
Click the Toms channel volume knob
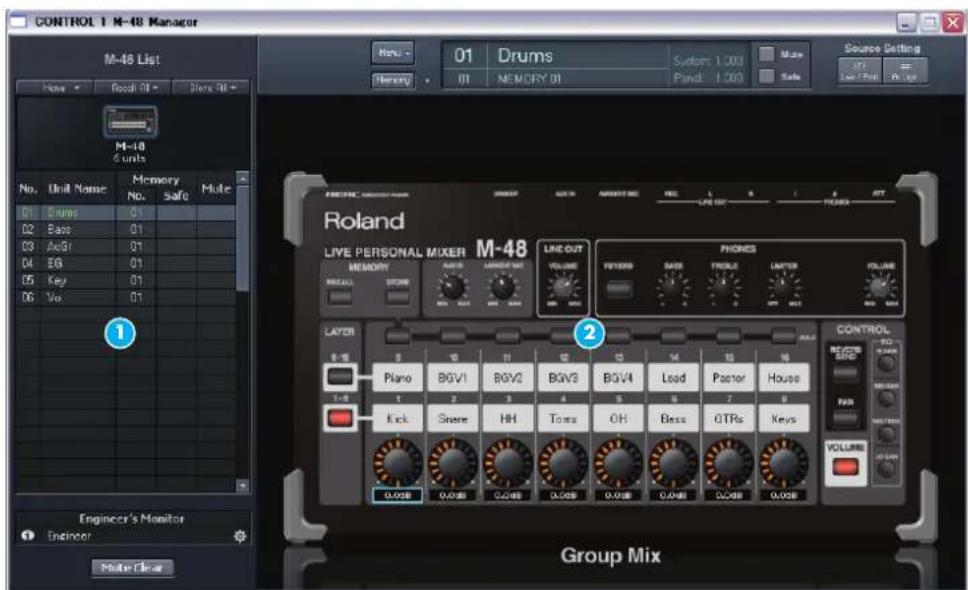[563, 463]
